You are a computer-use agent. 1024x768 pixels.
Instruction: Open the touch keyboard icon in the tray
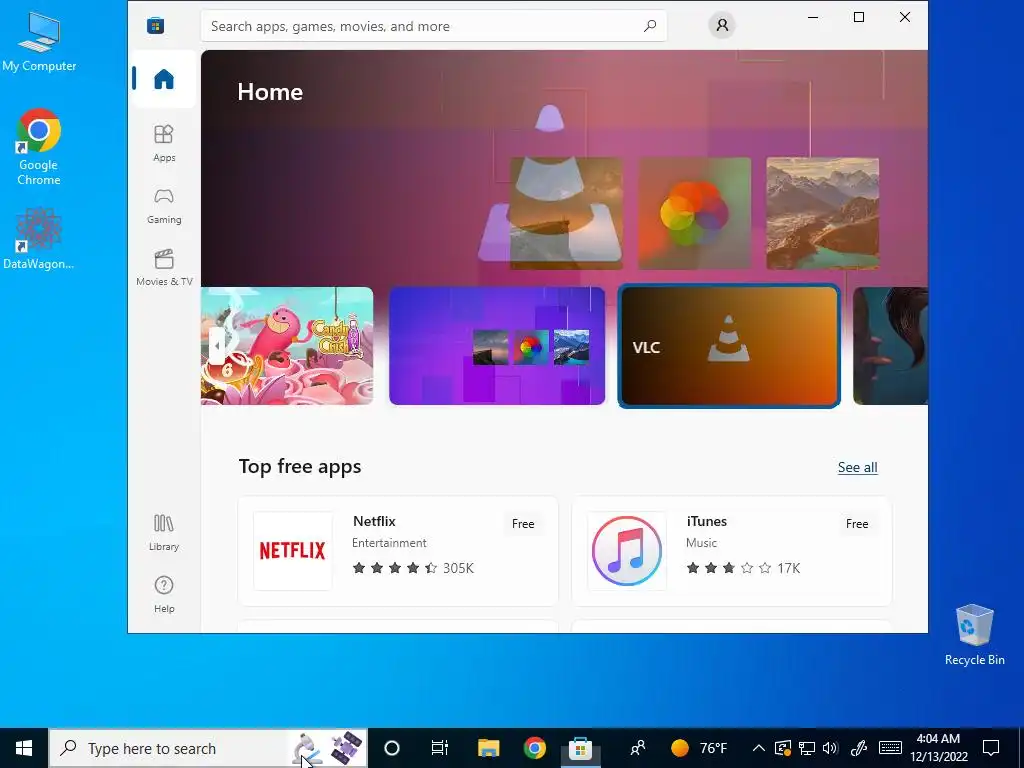(x=890, y=748)
